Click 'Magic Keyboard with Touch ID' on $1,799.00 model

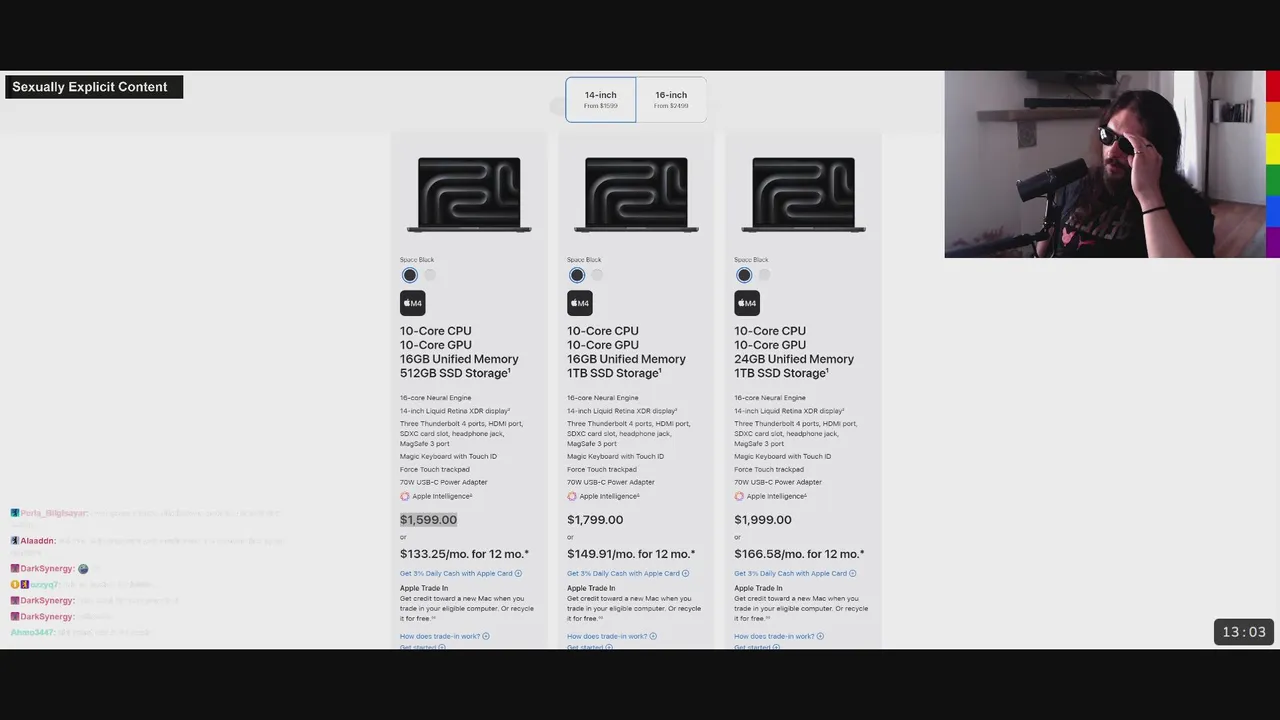[x=615, y=456]
